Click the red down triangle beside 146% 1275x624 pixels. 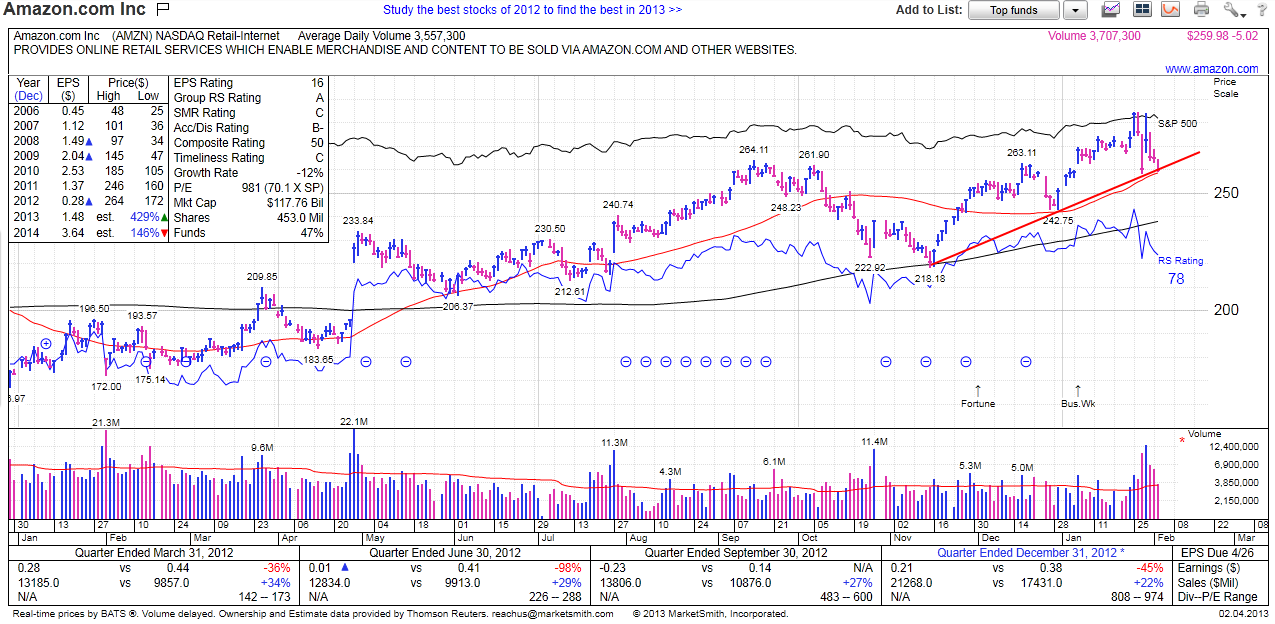click(x=163, y=233)
